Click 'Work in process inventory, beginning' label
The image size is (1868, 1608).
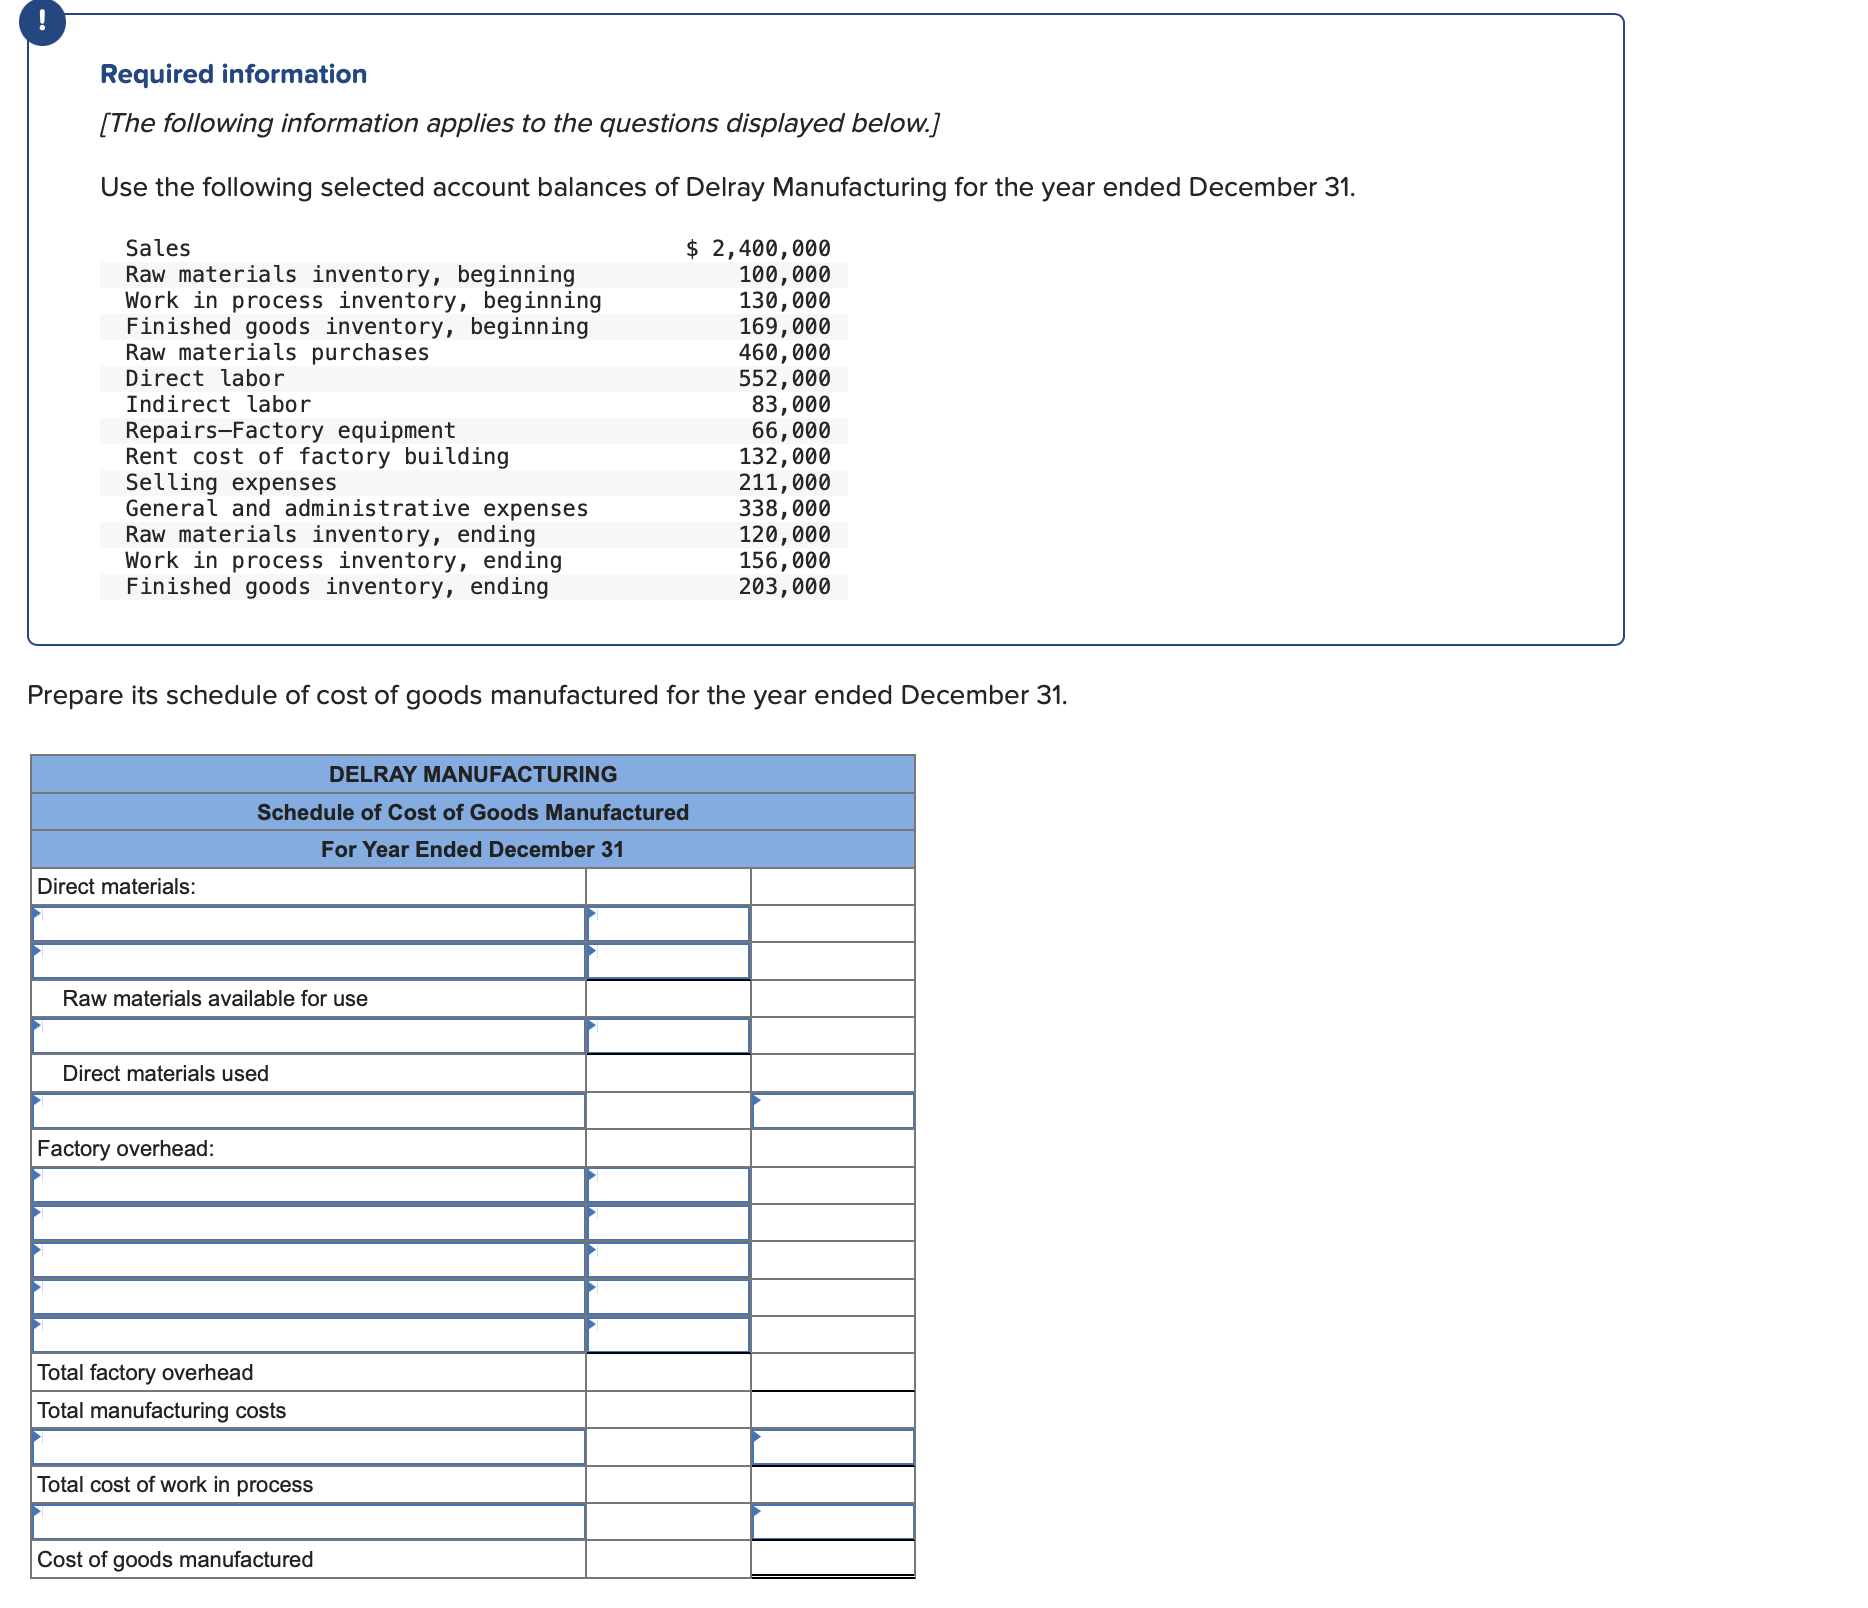(364, 300)
